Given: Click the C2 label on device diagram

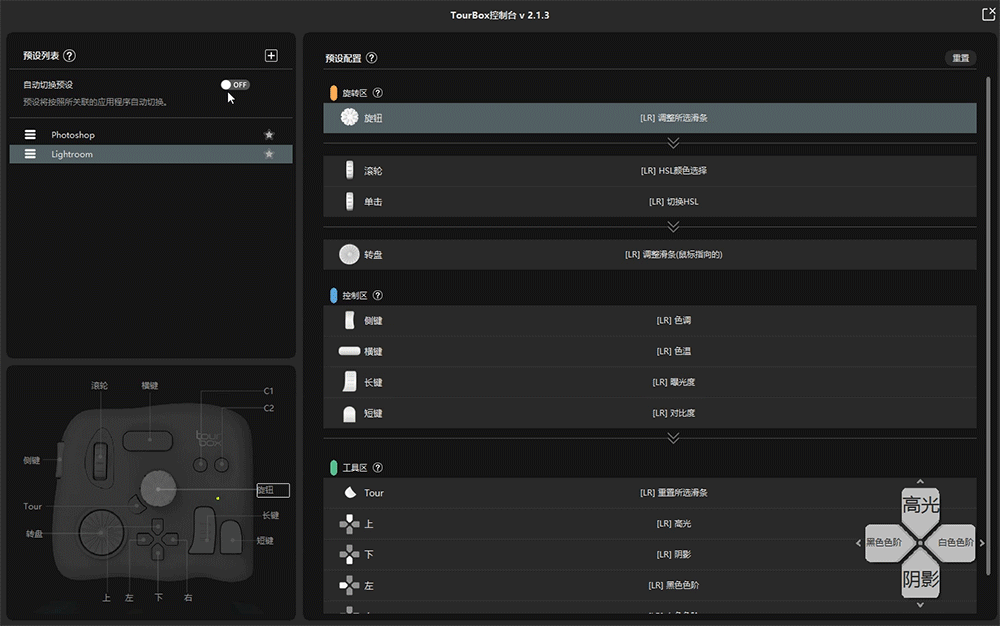Looking at the screenshot, I should coord(268,408).
